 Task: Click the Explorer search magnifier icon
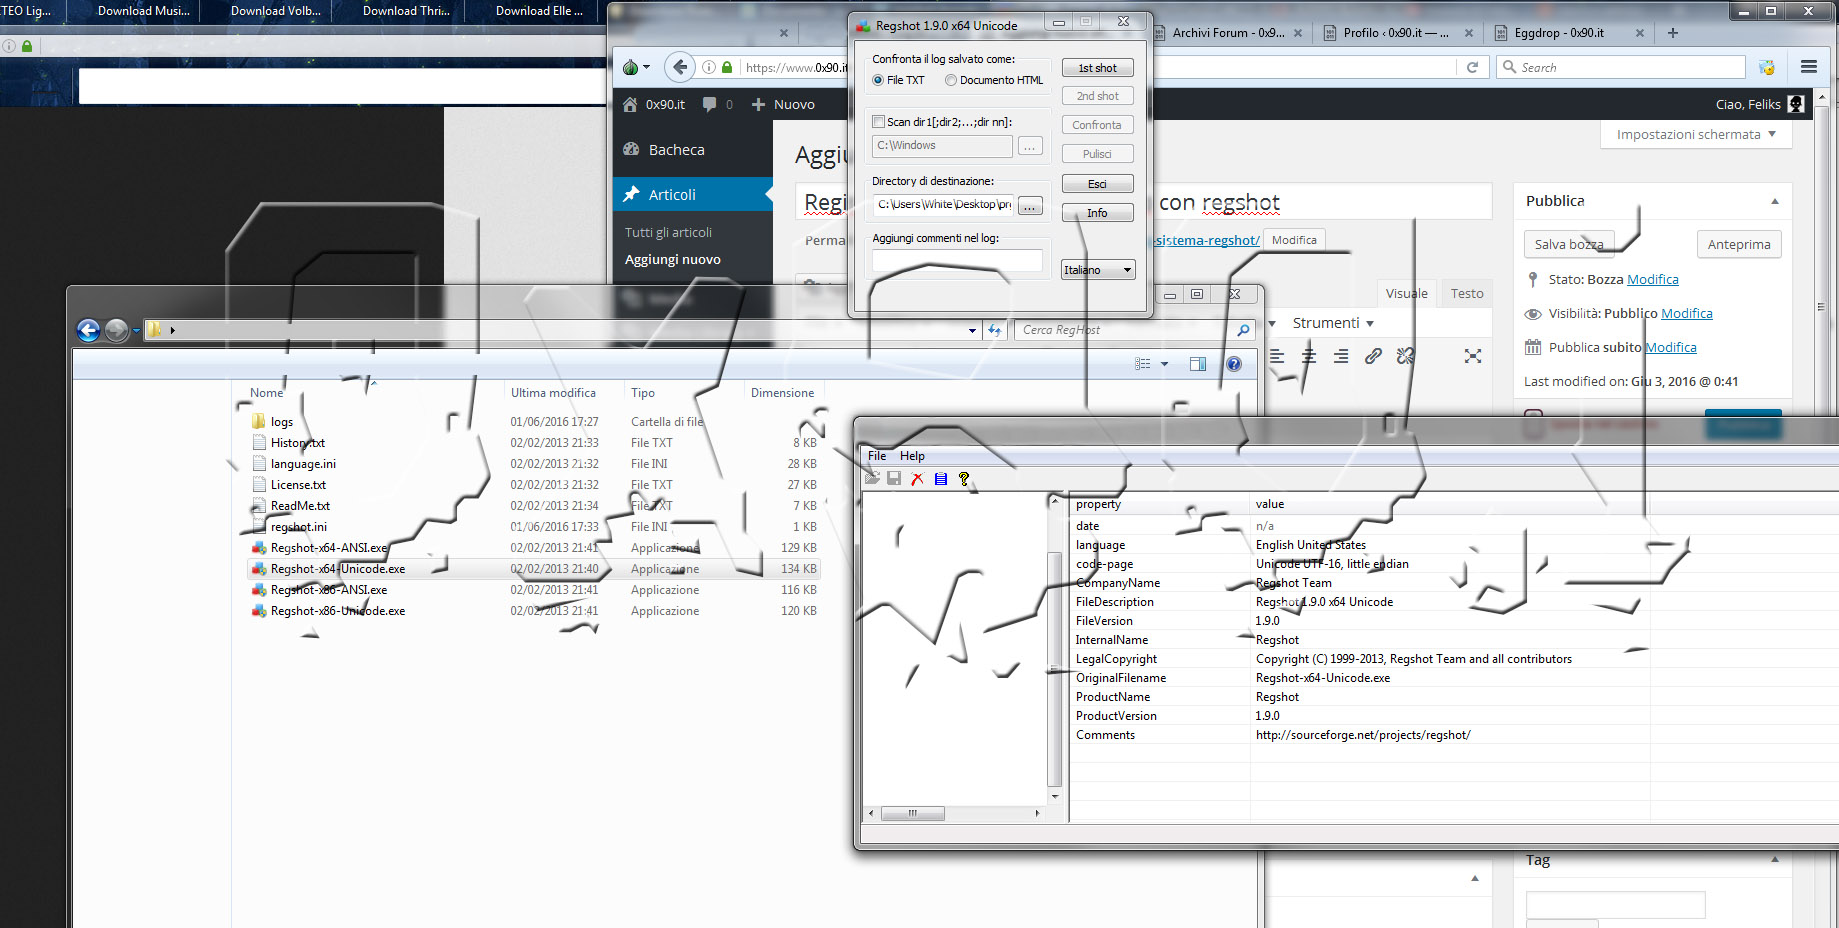(1243, 330)
